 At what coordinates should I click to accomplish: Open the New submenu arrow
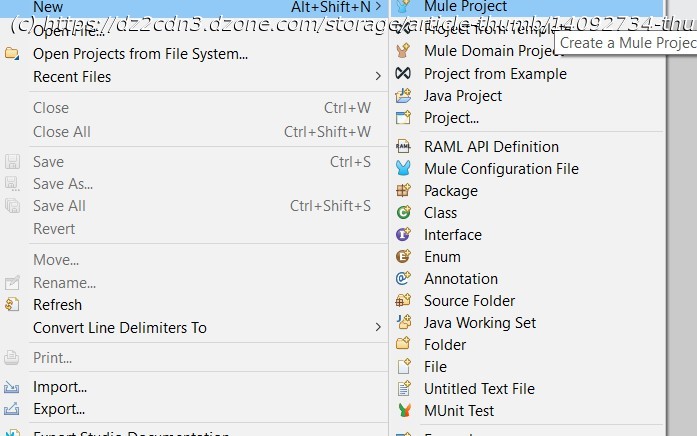(378, 6)
